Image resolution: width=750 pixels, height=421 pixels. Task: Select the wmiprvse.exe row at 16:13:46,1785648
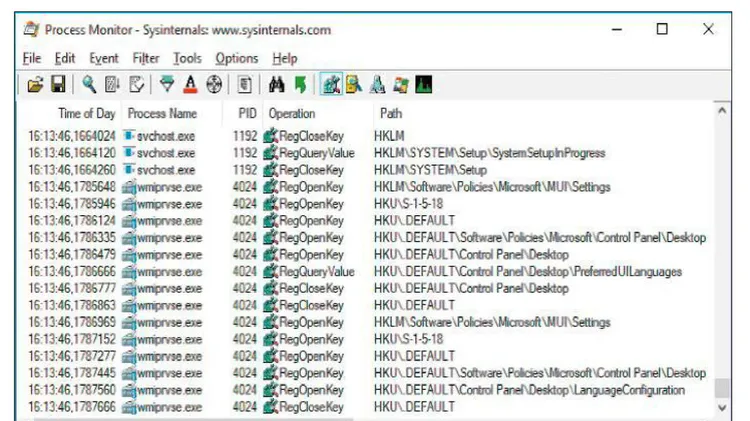point(366,187)
